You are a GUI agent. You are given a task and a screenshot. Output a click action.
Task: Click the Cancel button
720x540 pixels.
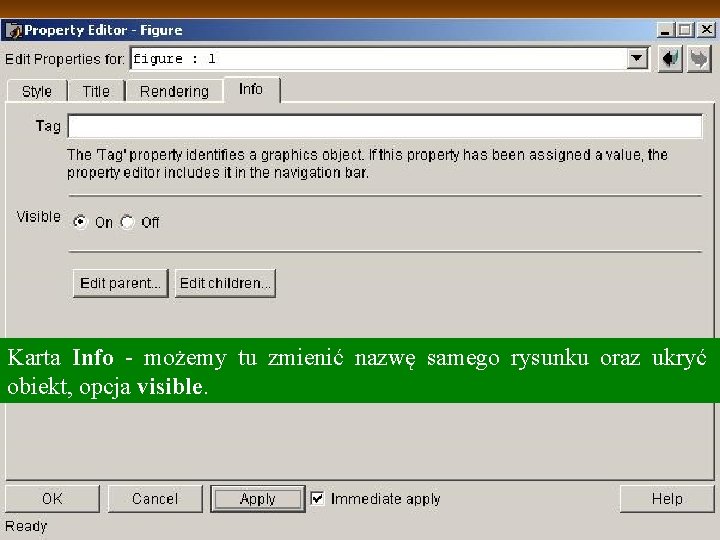coord(155,499)
